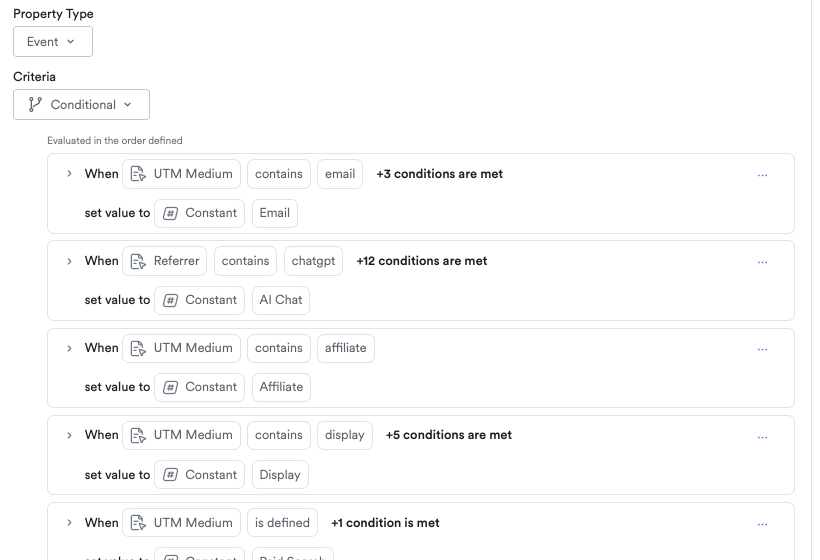
Task: Expand the email condition rule chevron
Action: click(69, 174)
